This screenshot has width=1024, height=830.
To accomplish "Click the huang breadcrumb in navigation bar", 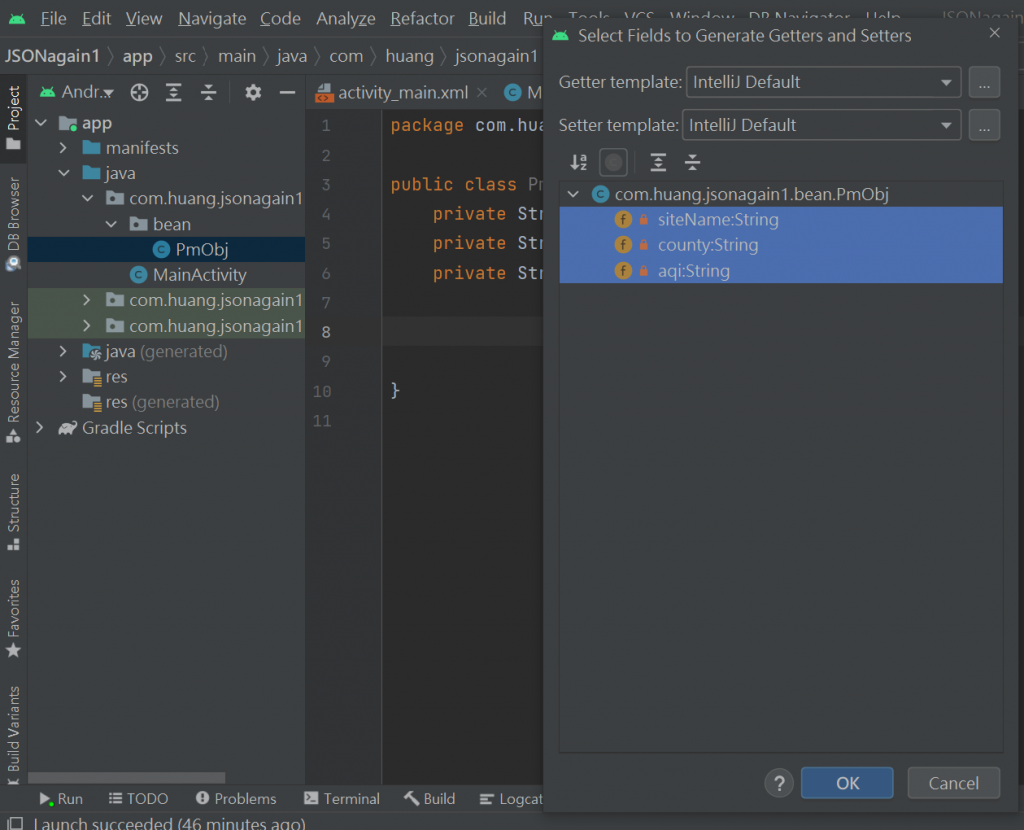I will (x=409, y=56).
